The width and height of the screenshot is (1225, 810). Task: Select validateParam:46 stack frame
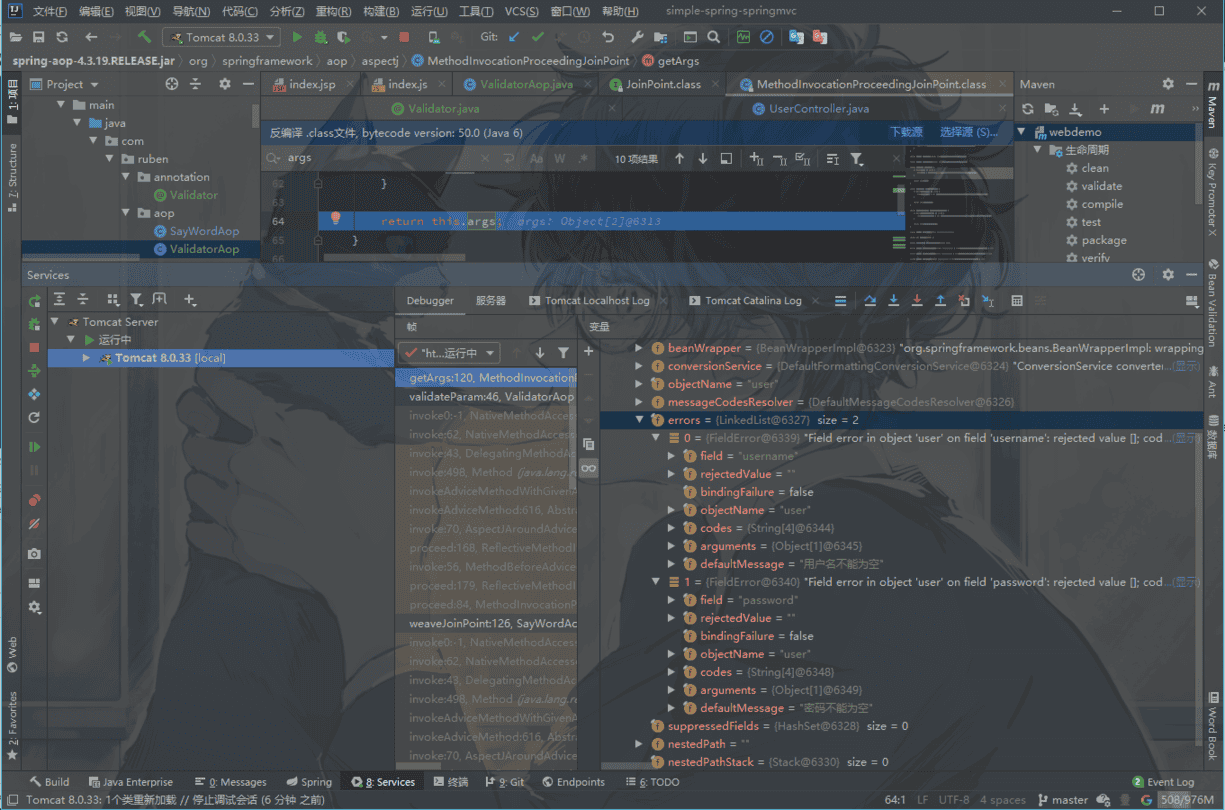point(490,396)
